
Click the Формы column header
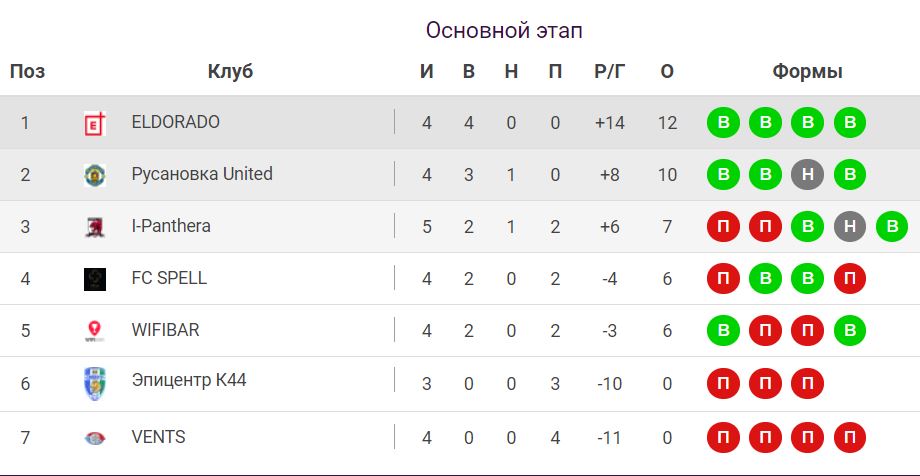point(807,72)
